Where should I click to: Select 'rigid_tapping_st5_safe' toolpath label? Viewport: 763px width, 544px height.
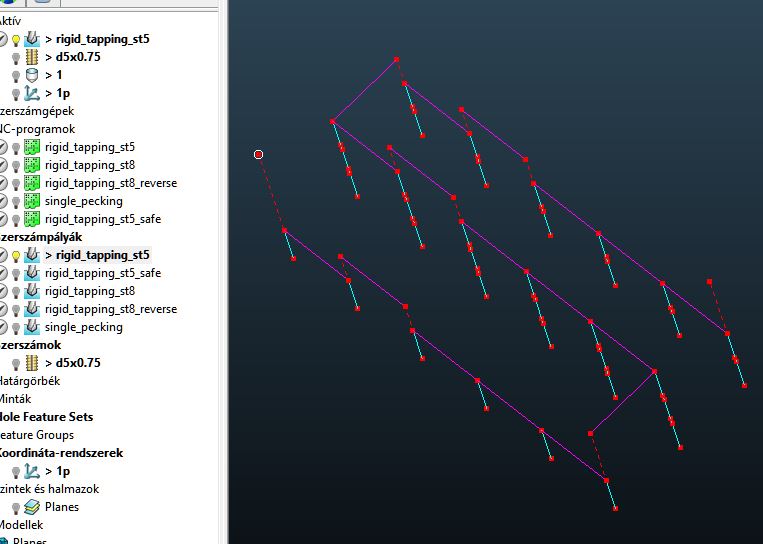pyautogui.click(x=103, y=273)
